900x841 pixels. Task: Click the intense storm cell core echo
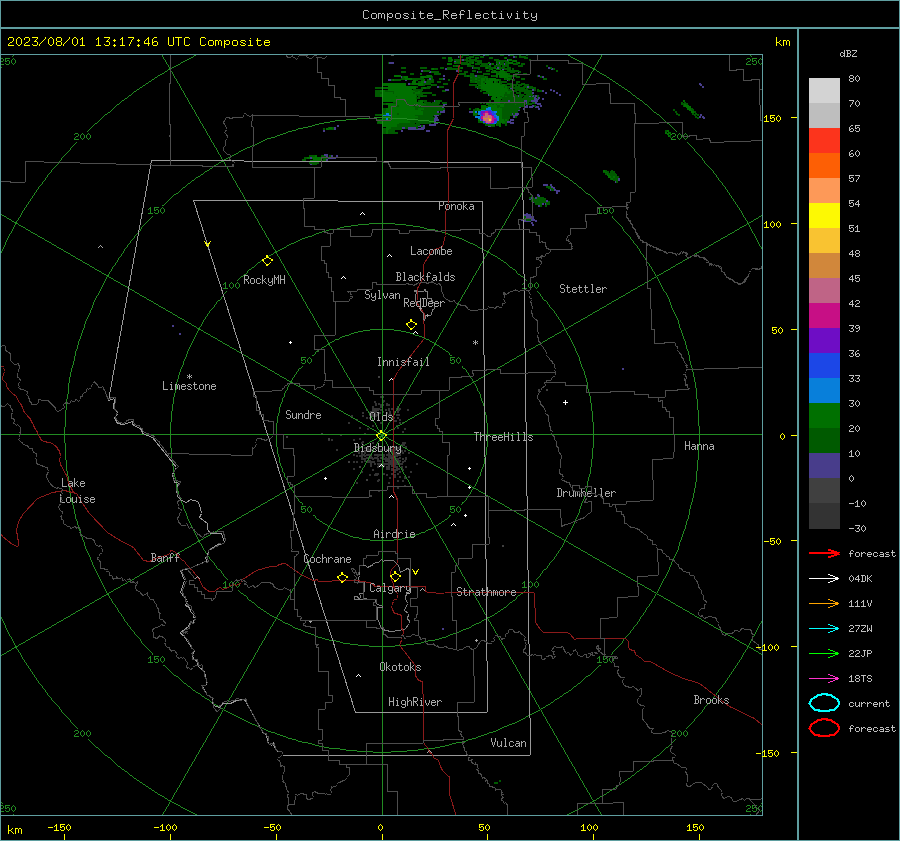click(488, 117)
